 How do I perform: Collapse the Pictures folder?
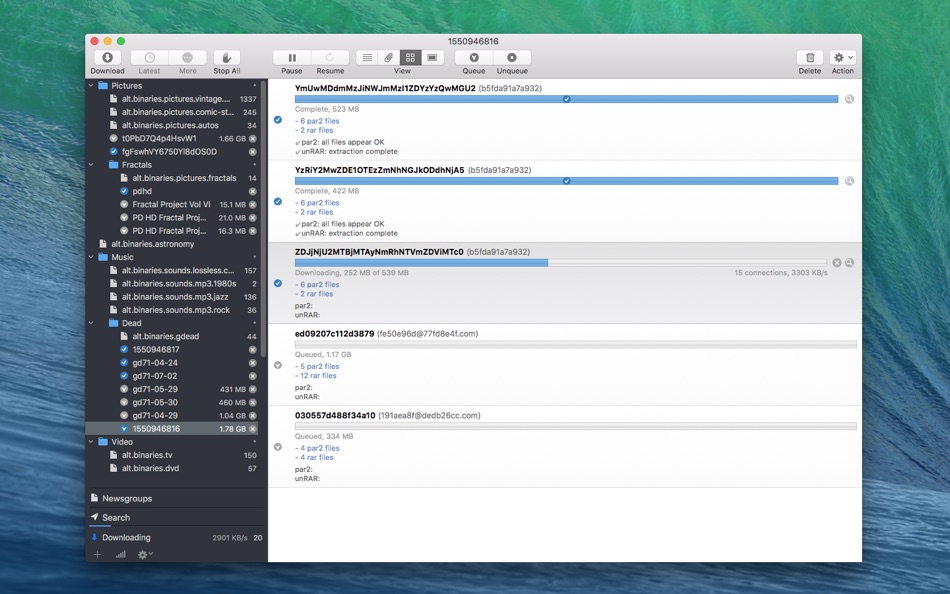tap(91, 86)
